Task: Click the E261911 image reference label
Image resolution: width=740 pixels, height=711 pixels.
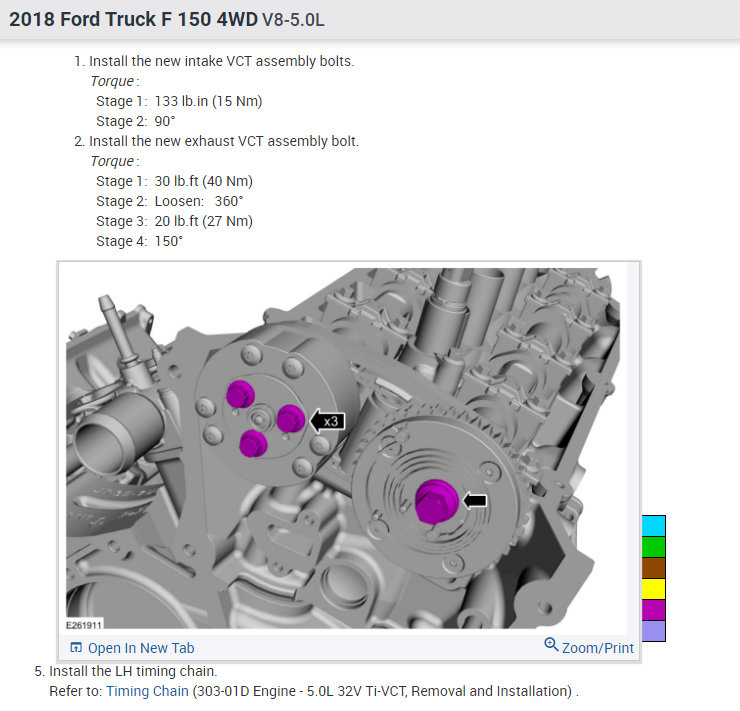Action: (84, 625)
